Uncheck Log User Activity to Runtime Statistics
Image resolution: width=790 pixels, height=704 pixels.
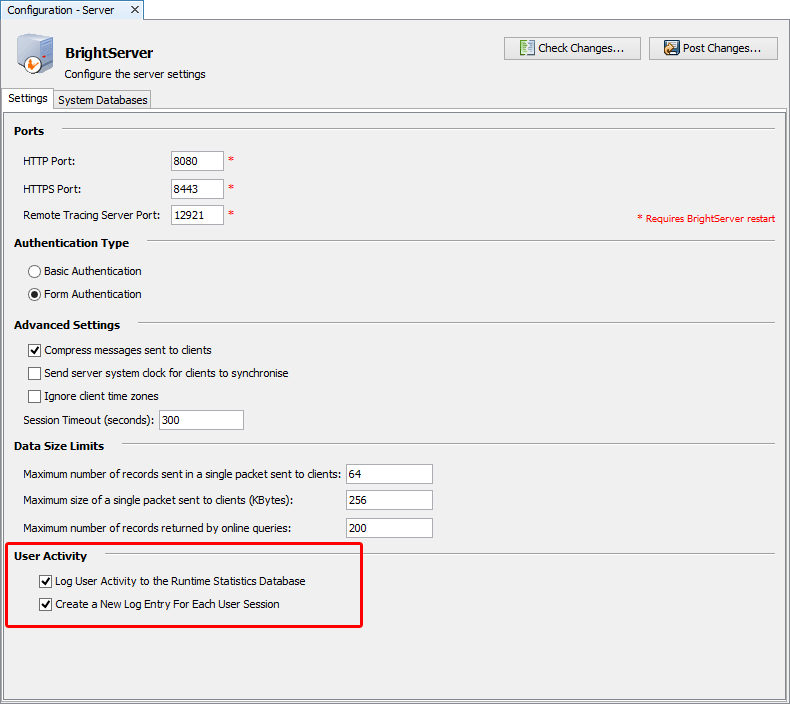46,581
